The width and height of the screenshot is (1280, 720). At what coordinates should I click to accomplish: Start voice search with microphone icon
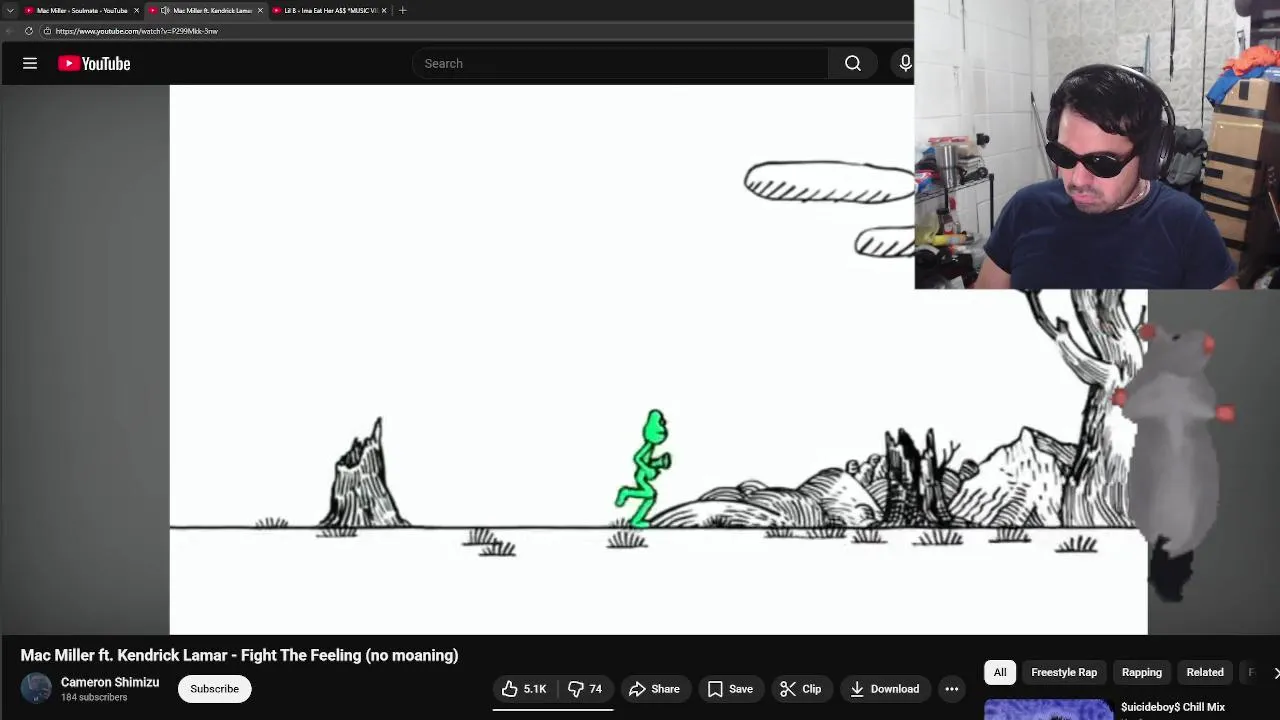[905, 63]
